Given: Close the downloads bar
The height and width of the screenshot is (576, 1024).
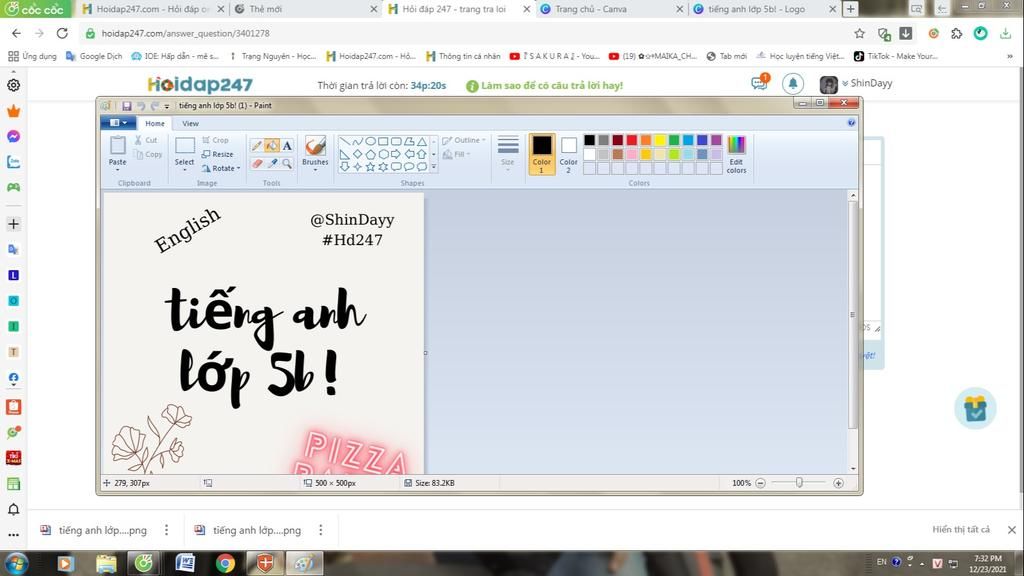Looking at the screenshot, I should 1012,530.
